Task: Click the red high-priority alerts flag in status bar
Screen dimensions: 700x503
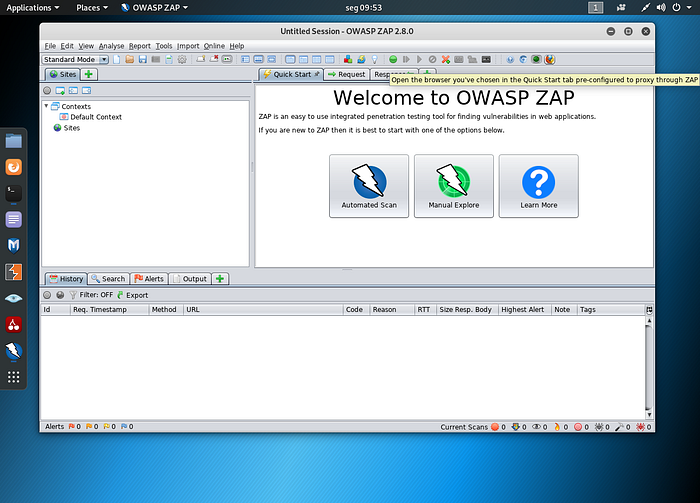Action: pyautogui.click(x=72, y=427)
